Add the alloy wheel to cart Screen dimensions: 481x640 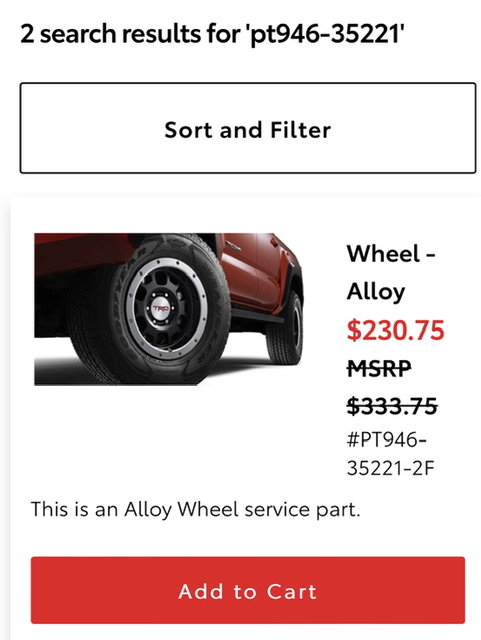[247, 590]
